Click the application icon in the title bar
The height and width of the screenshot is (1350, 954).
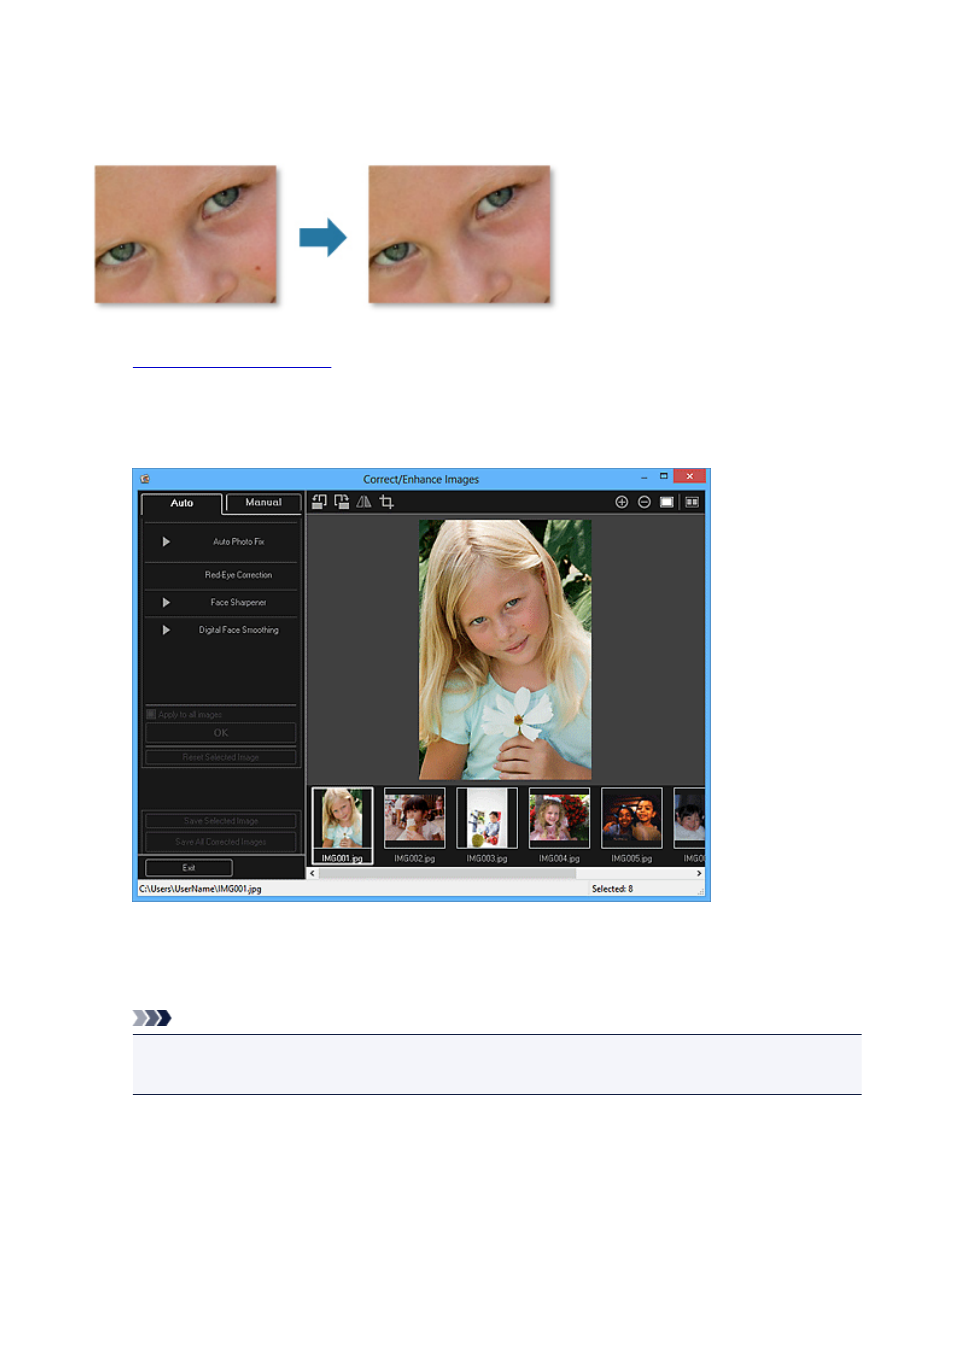(145, 479)
